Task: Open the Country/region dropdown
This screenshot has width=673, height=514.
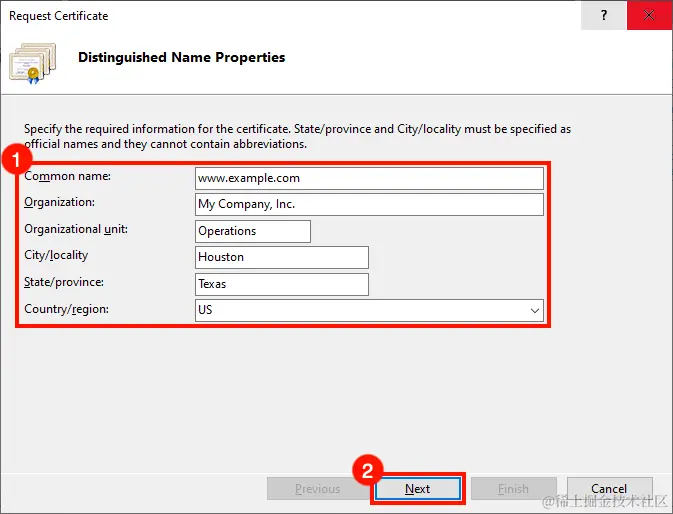Action: (369, 310)
